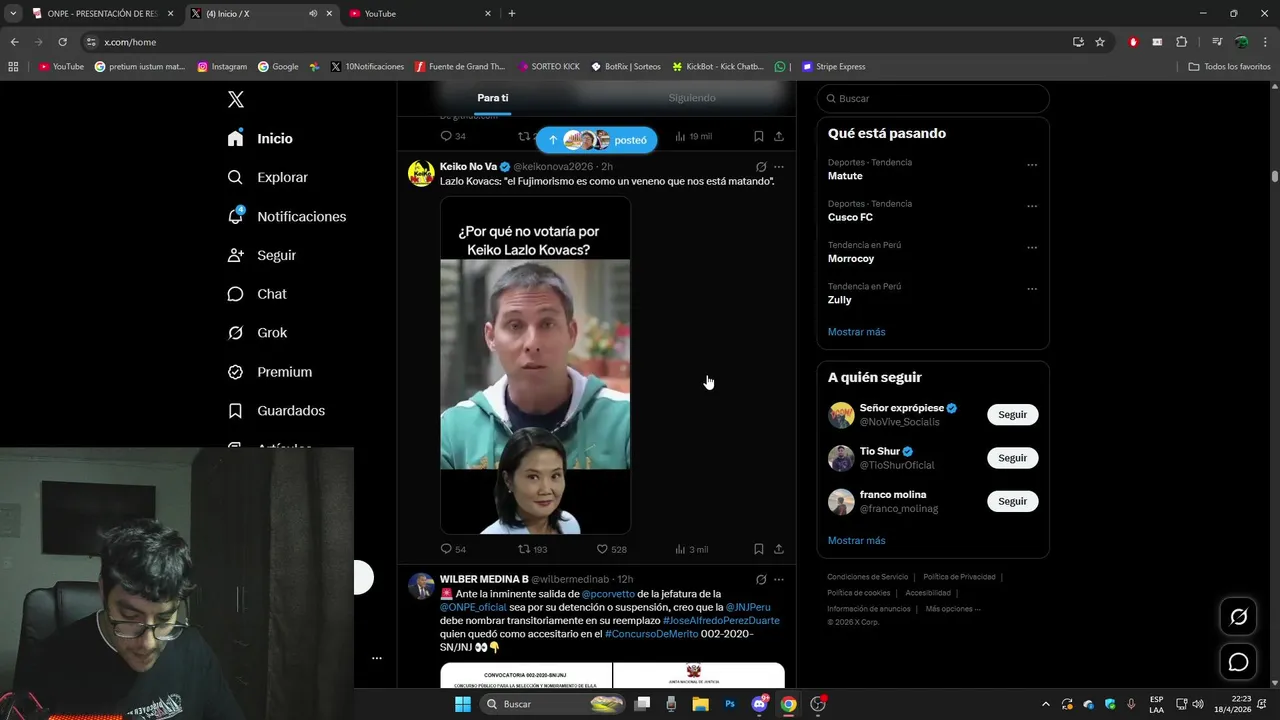This screenshot has width=1280, height=720.
Task: Open #ConcursoDeMerito hashtag link
Action: tap(651, 634)
